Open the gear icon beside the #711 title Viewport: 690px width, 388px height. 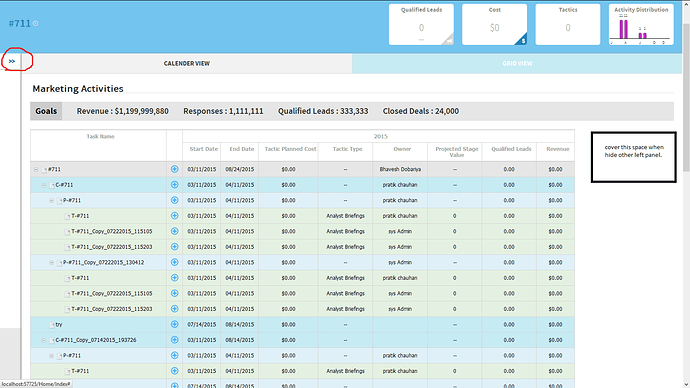[x=36, y=23]
